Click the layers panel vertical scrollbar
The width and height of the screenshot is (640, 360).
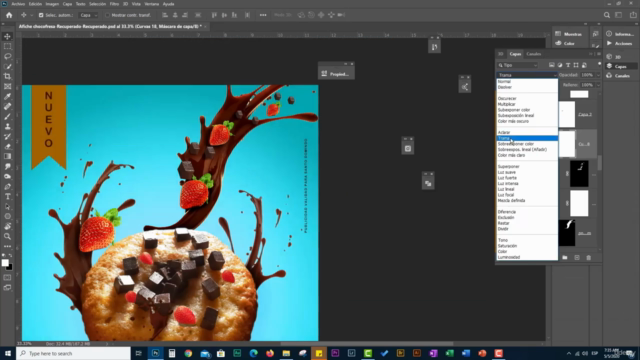click(x=600, y=163)
